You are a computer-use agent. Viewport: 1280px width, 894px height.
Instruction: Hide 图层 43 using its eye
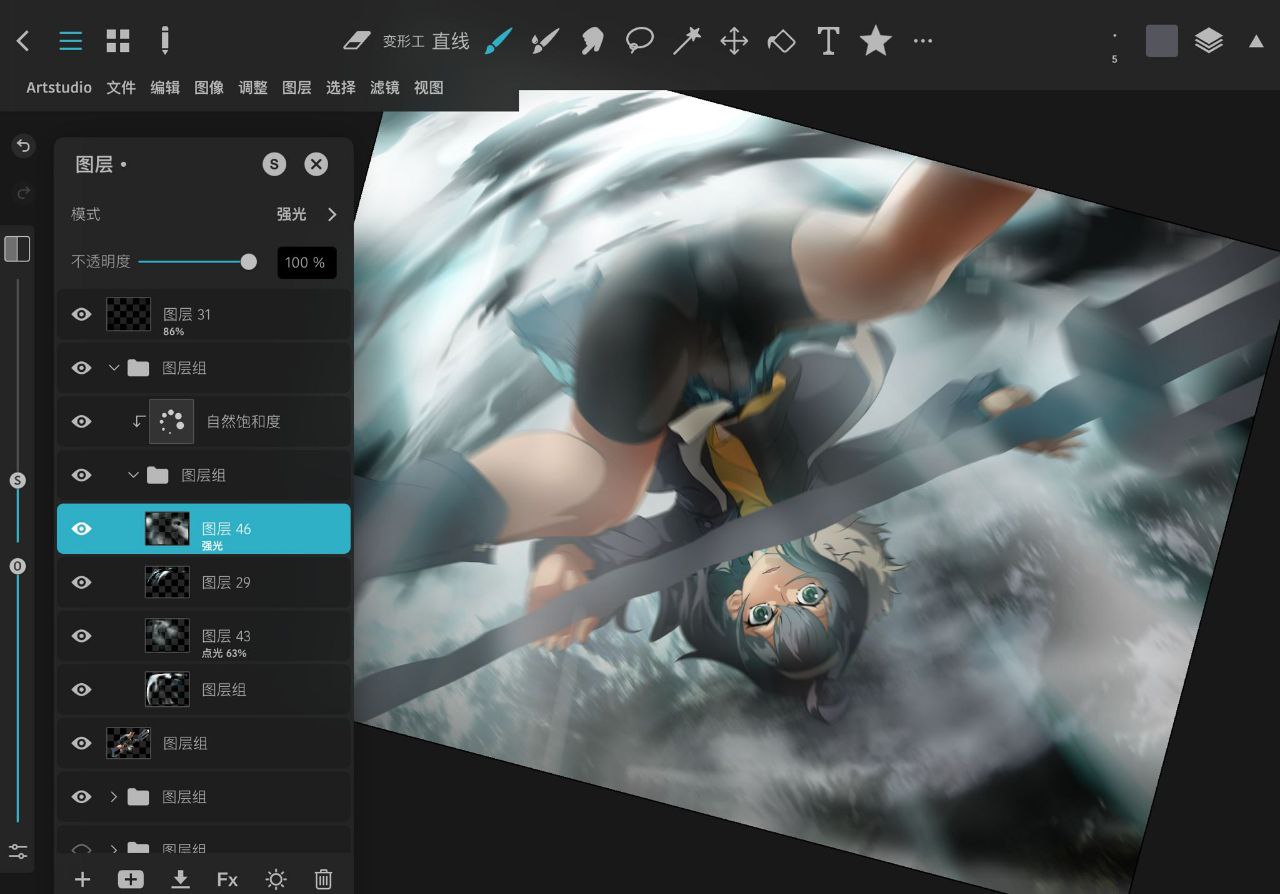click(x=82, y=636)
